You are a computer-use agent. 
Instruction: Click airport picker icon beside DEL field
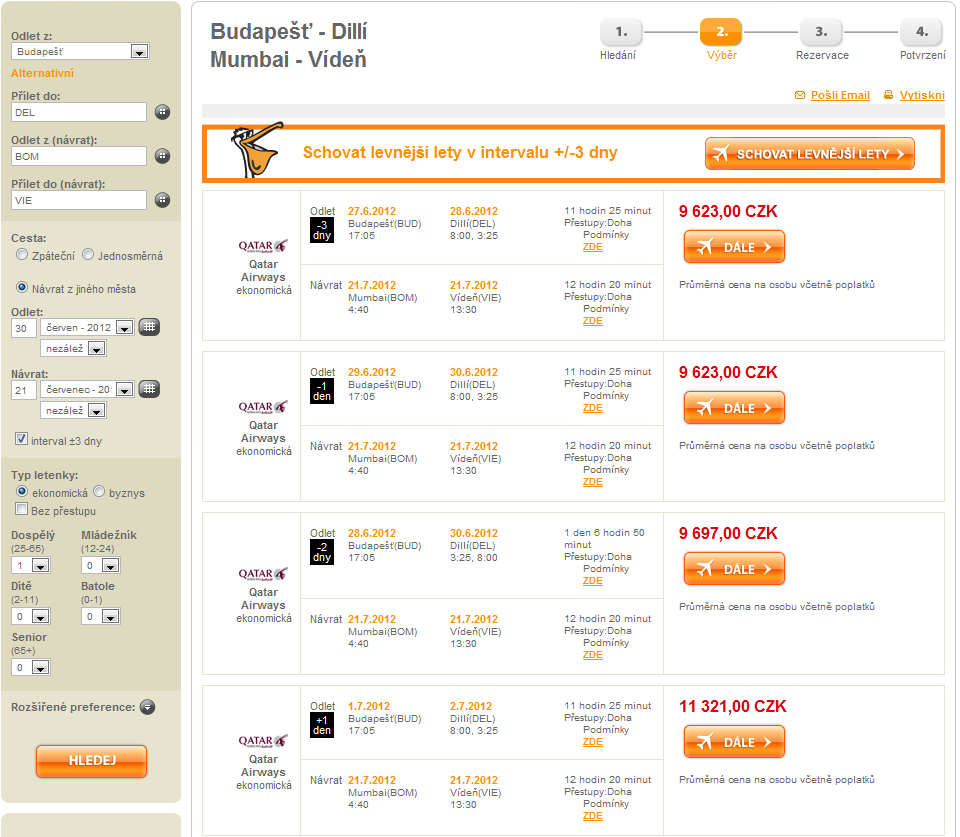[162, 112]
